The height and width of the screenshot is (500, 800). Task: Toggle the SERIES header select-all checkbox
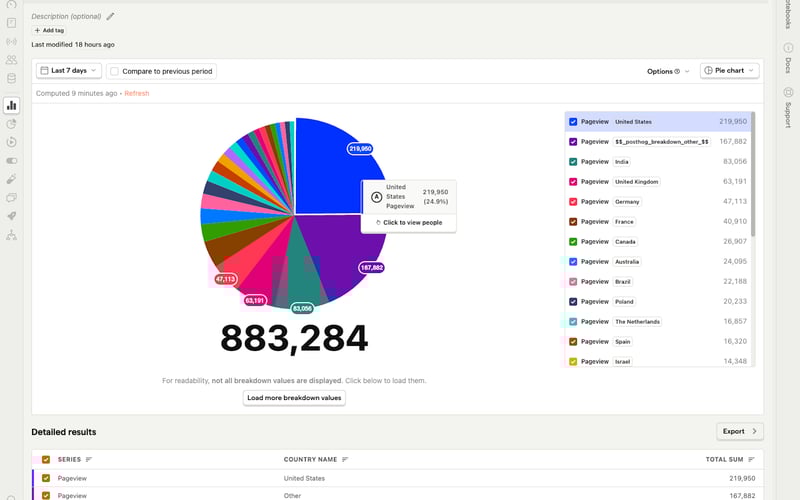(46, 460)
